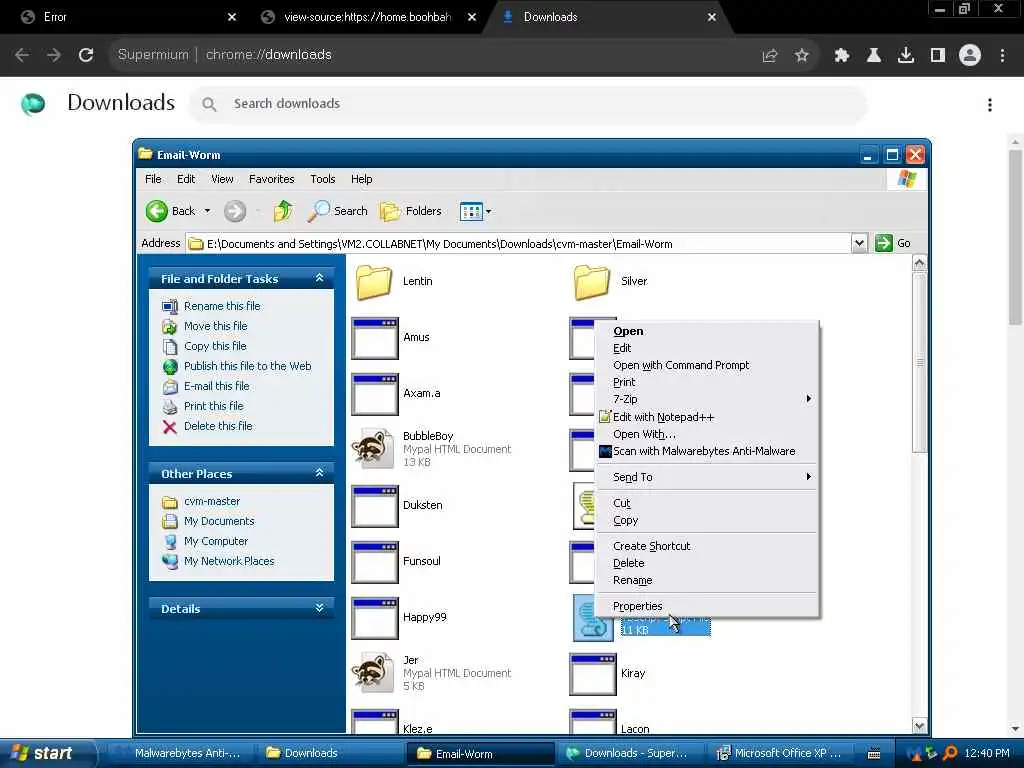Select the Happy99 file icon
1024x768 pixels.
(375, 618)
